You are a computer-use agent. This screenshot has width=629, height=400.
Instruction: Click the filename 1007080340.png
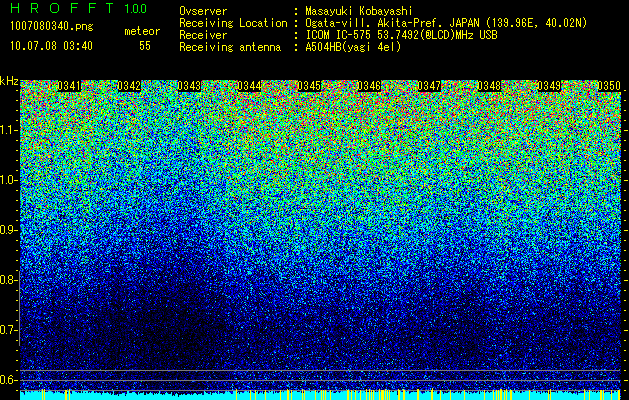pyautogui.click(x=52, y=27)
